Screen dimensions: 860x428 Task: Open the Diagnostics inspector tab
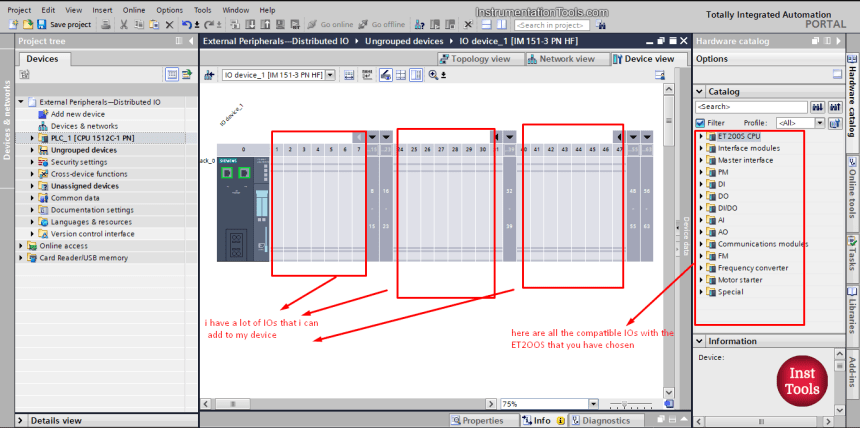coord(601,421)
